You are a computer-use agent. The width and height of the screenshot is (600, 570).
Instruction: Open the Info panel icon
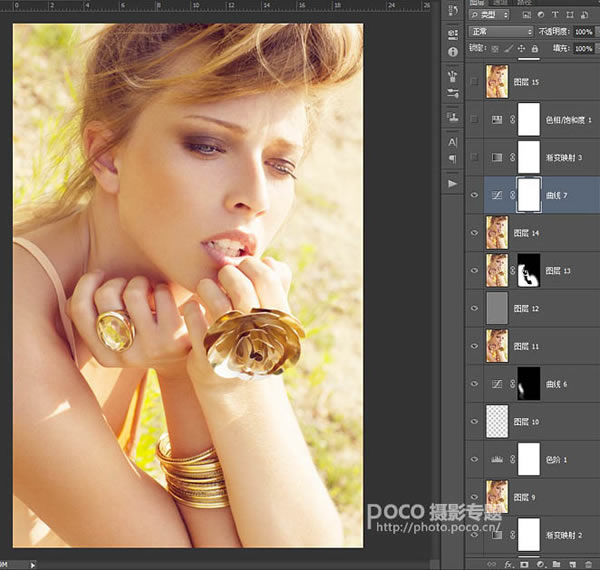pos(453,52)
